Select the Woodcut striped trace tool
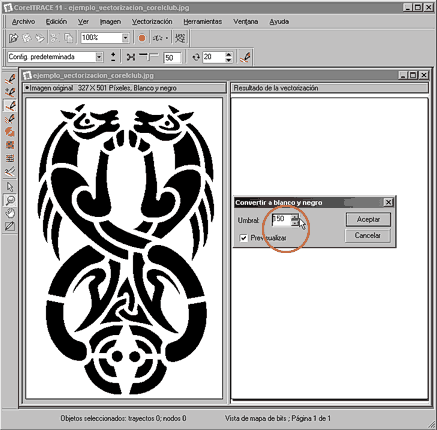437x430 pixels. (10, 158)
